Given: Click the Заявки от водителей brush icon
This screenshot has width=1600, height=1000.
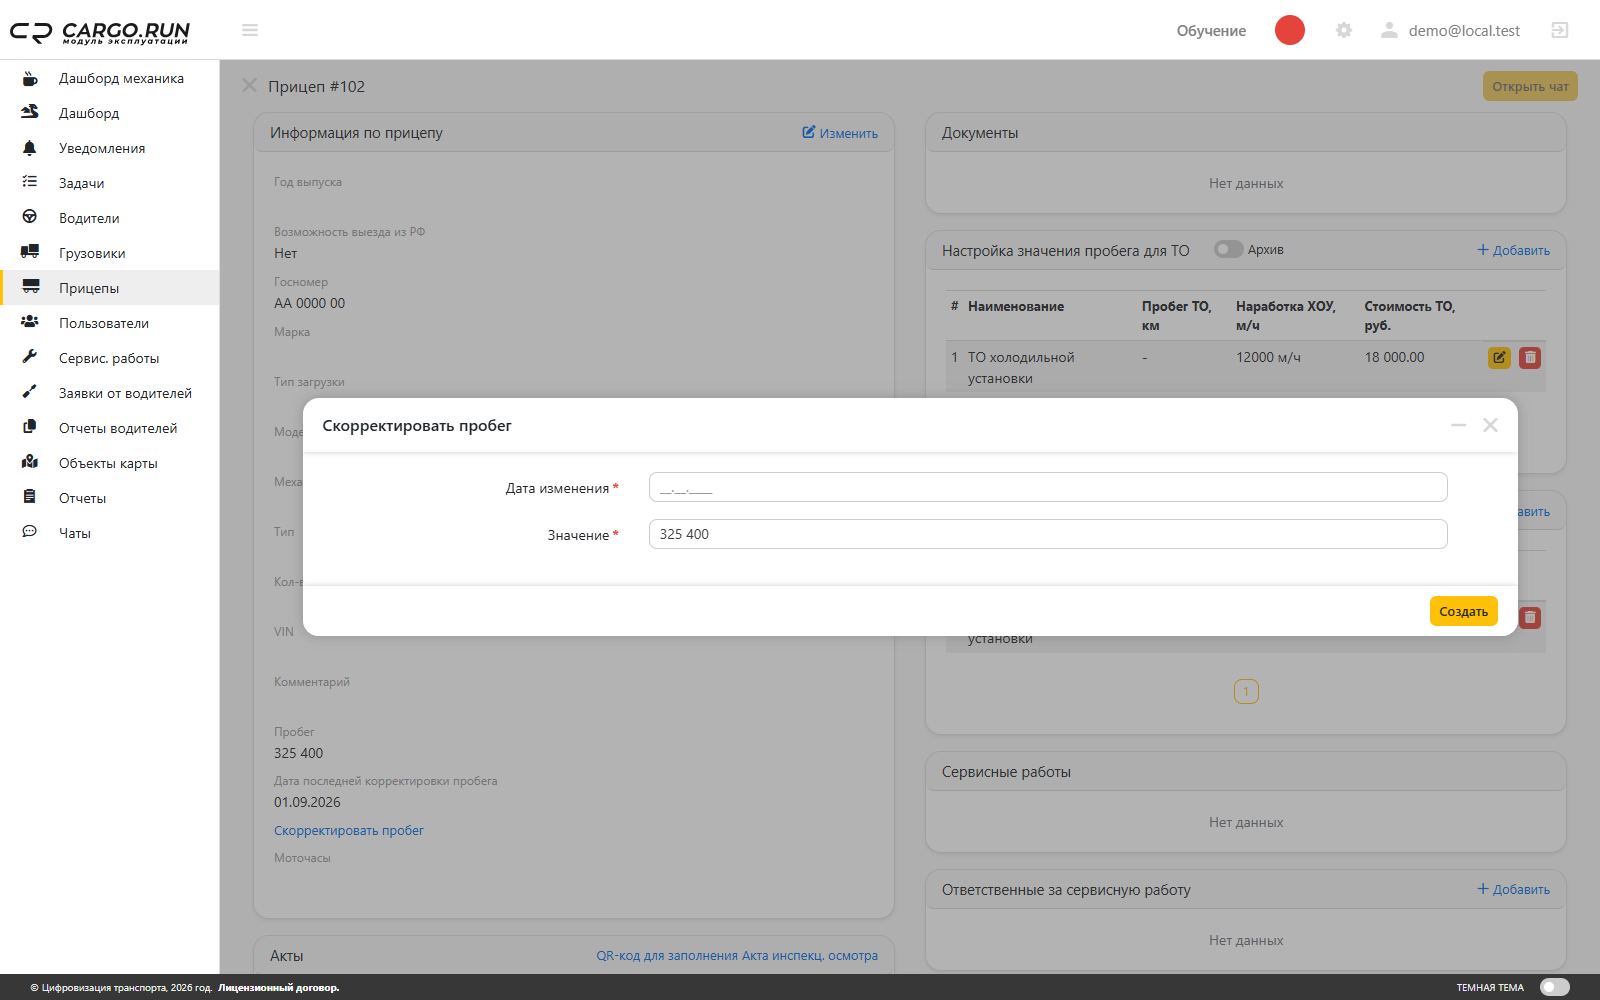Looking at the screenshot, I should pos(30,392).
